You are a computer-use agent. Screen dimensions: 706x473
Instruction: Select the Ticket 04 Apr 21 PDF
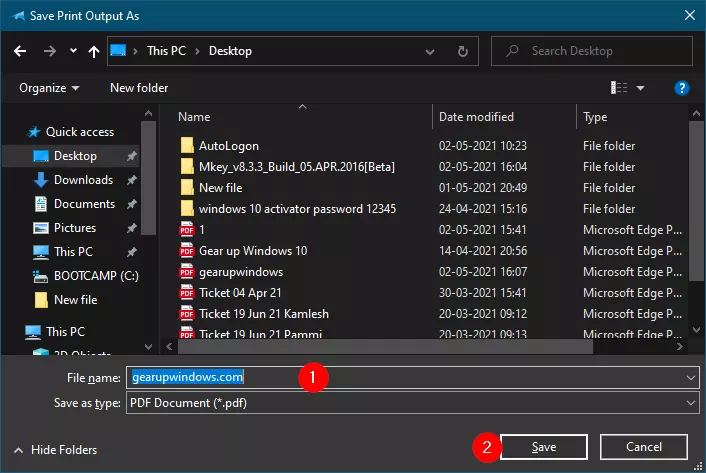(240, 293)
